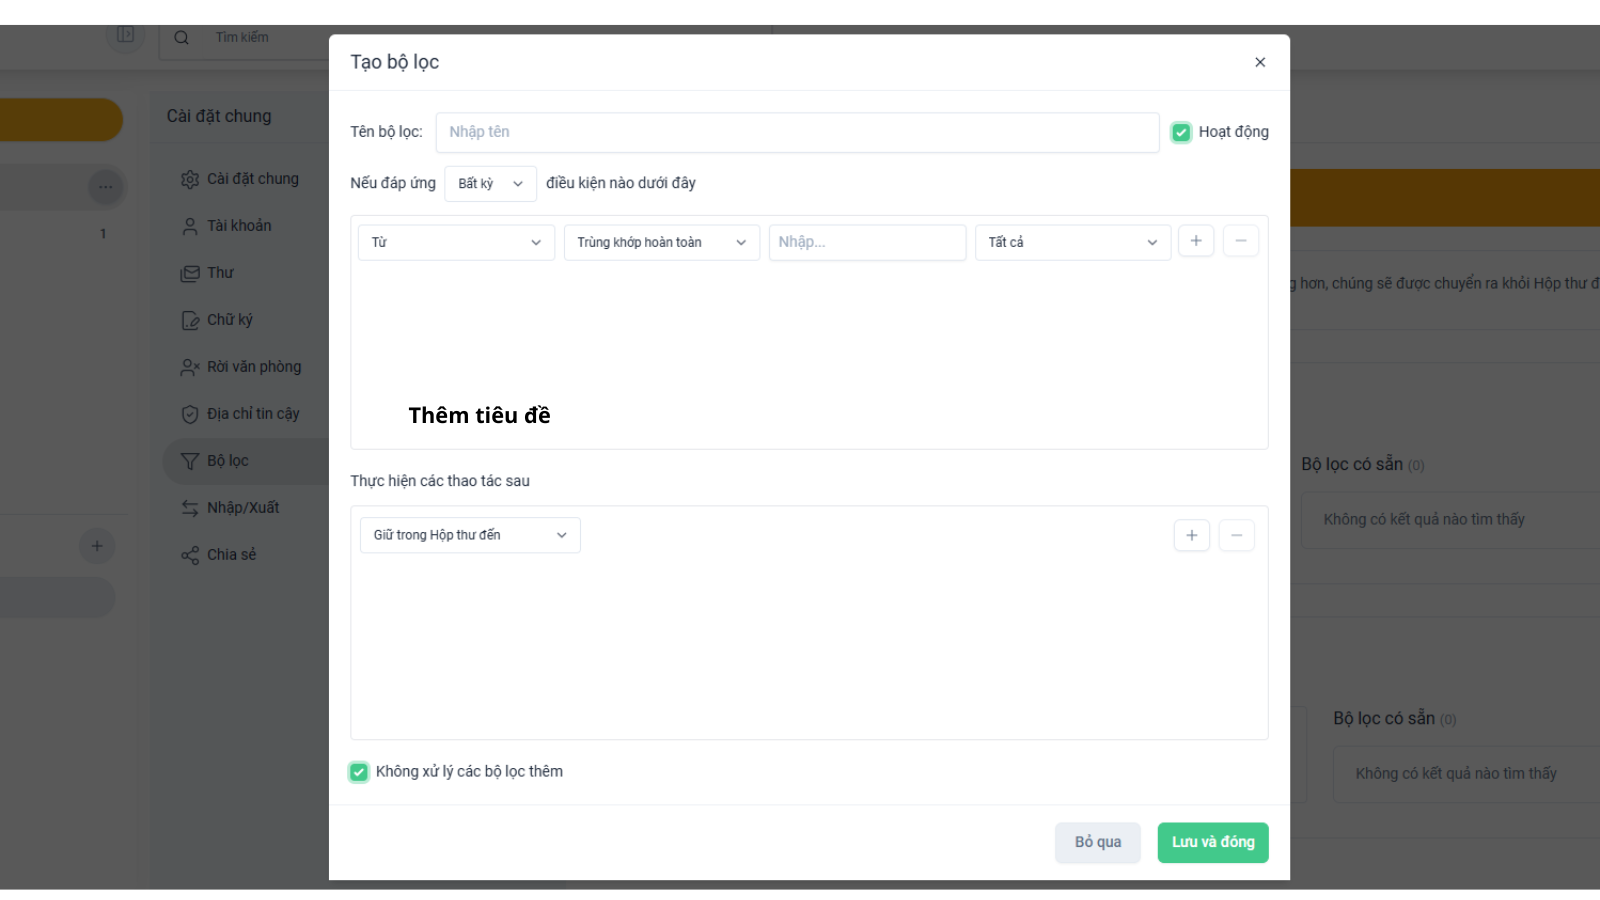Click the Lưu và đóng button
Screen dimensions: 1600x900
[1213, 842]
